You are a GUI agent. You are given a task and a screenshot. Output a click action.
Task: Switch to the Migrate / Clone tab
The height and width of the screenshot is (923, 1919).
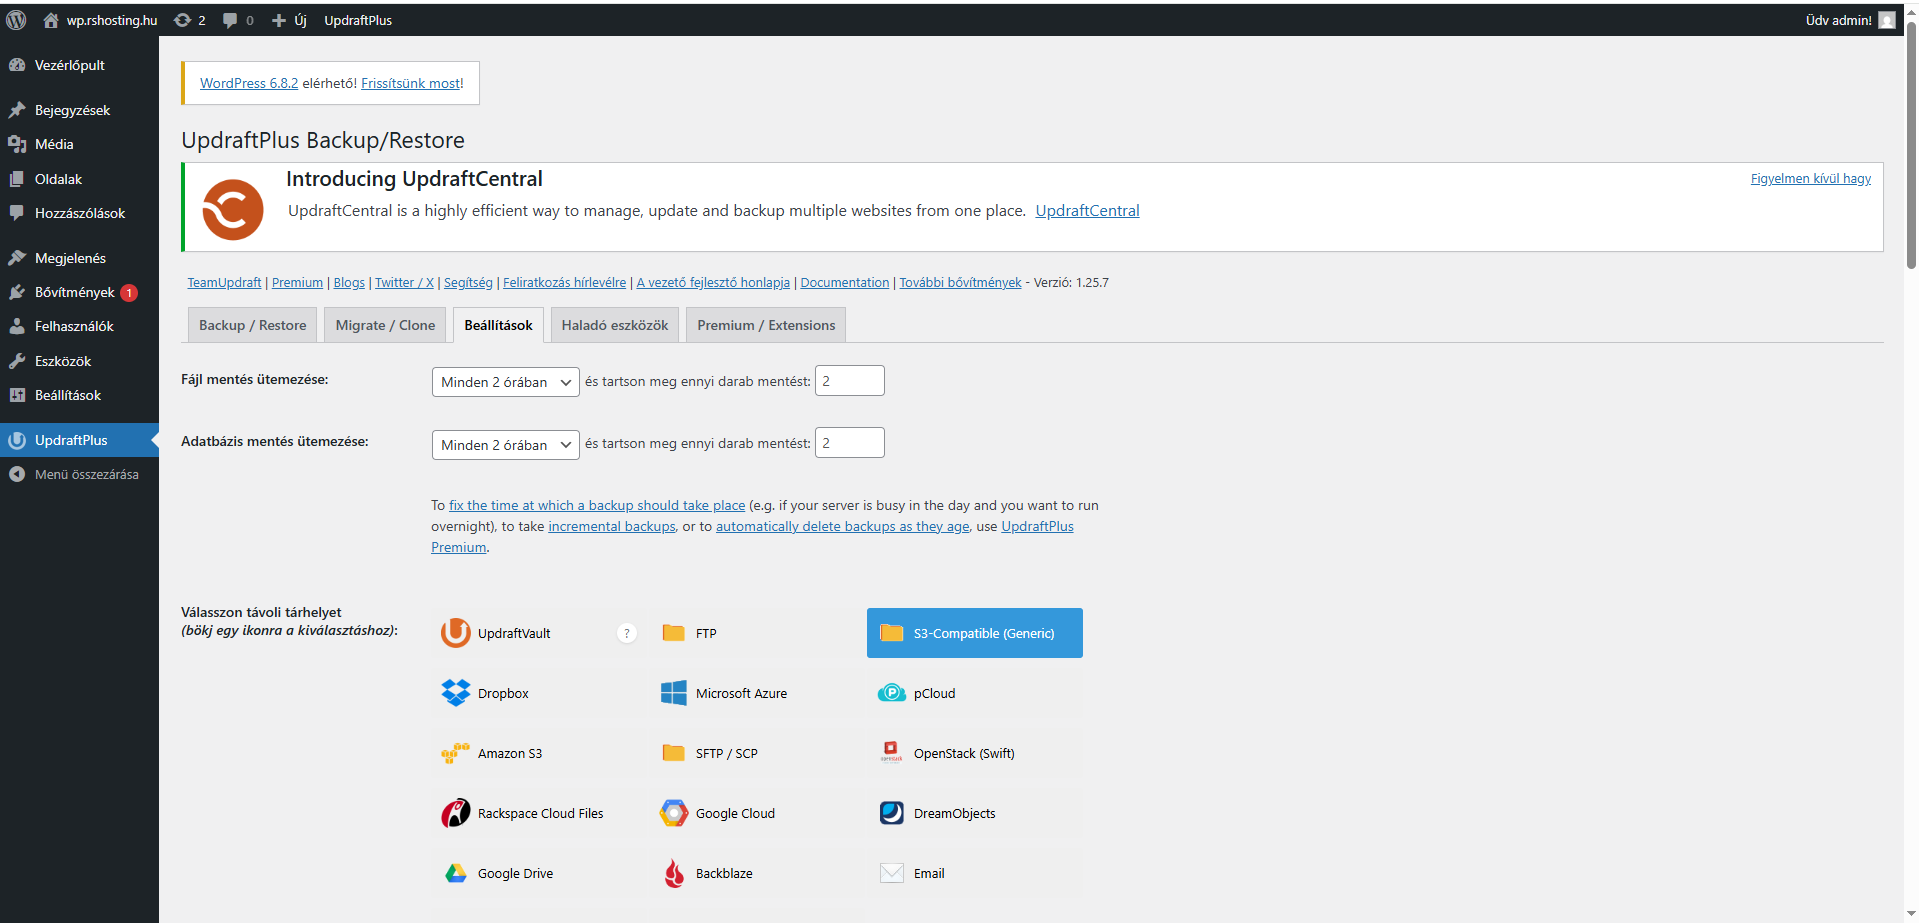point(385,324)
